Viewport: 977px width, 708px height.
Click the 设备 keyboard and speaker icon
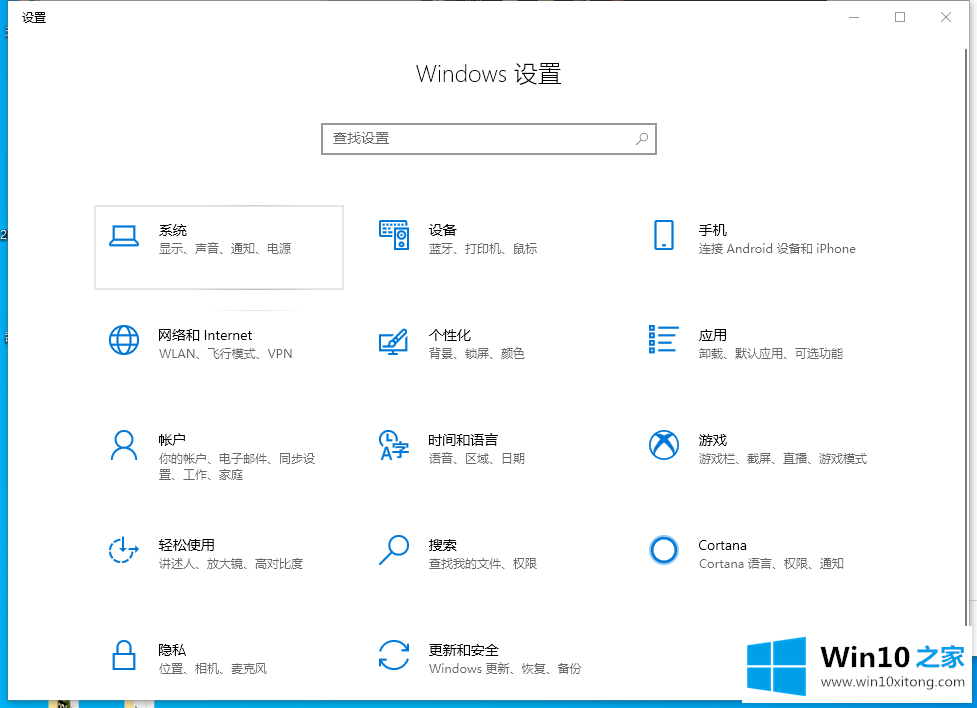tap(394, 235)
